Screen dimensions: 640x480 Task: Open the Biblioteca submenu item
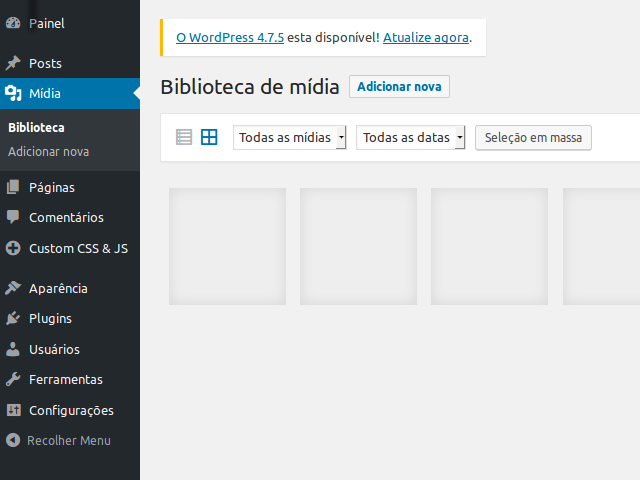tap(36, 128)
